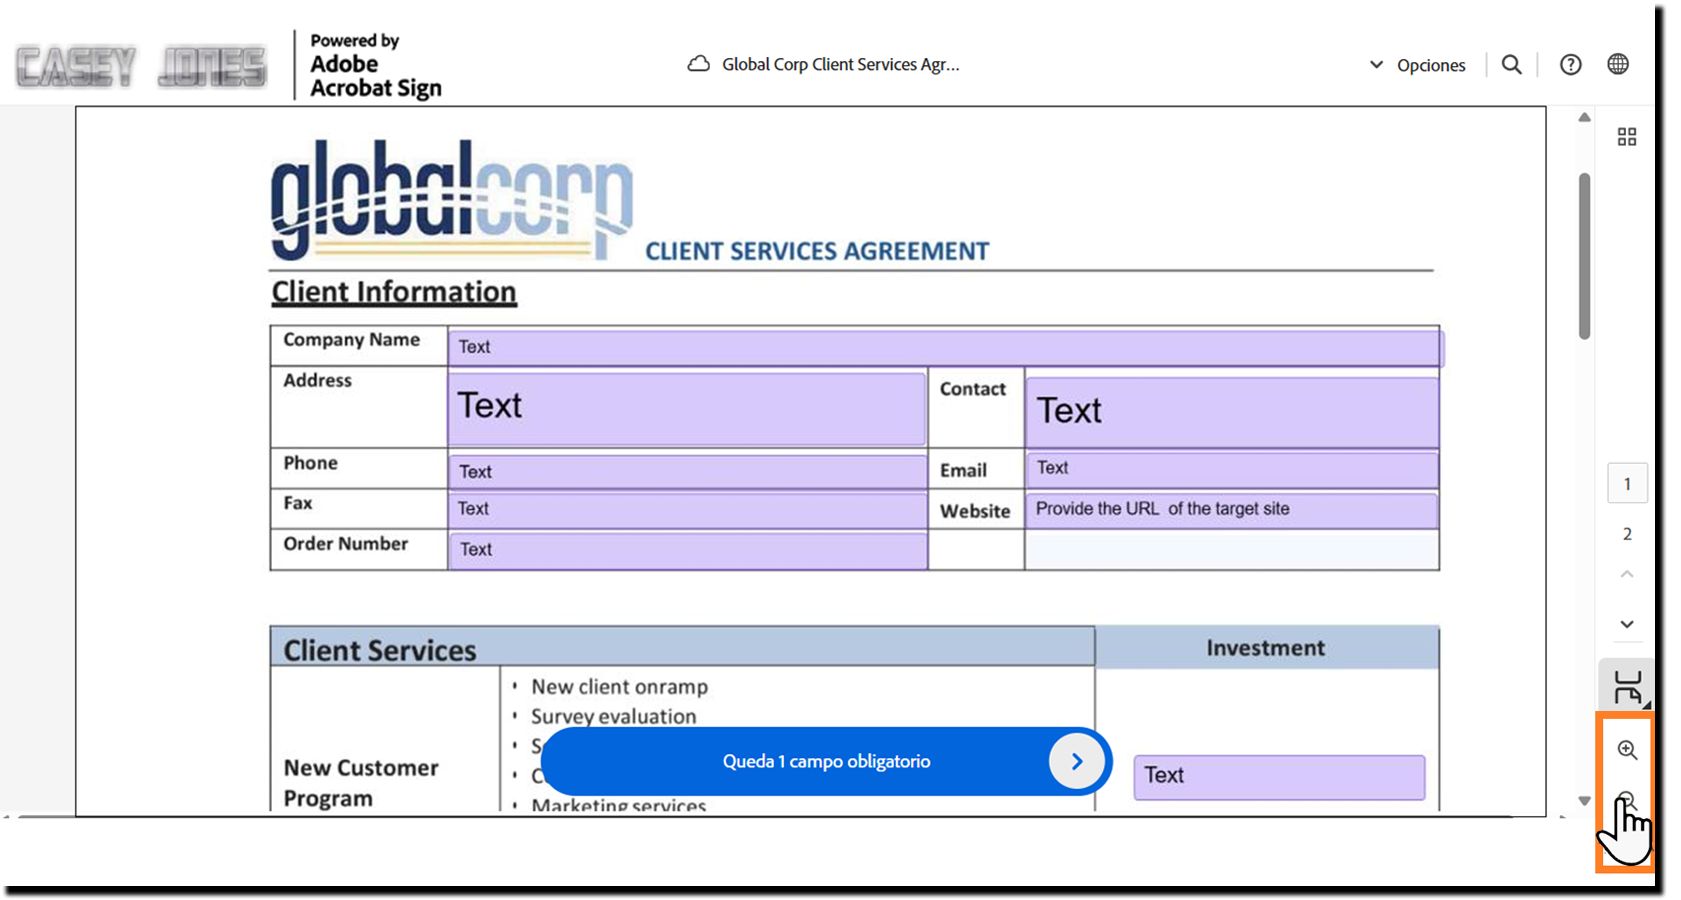1681x900 pixels.
Task: Click the Company Name text field
Action: (x=946, y=347)
